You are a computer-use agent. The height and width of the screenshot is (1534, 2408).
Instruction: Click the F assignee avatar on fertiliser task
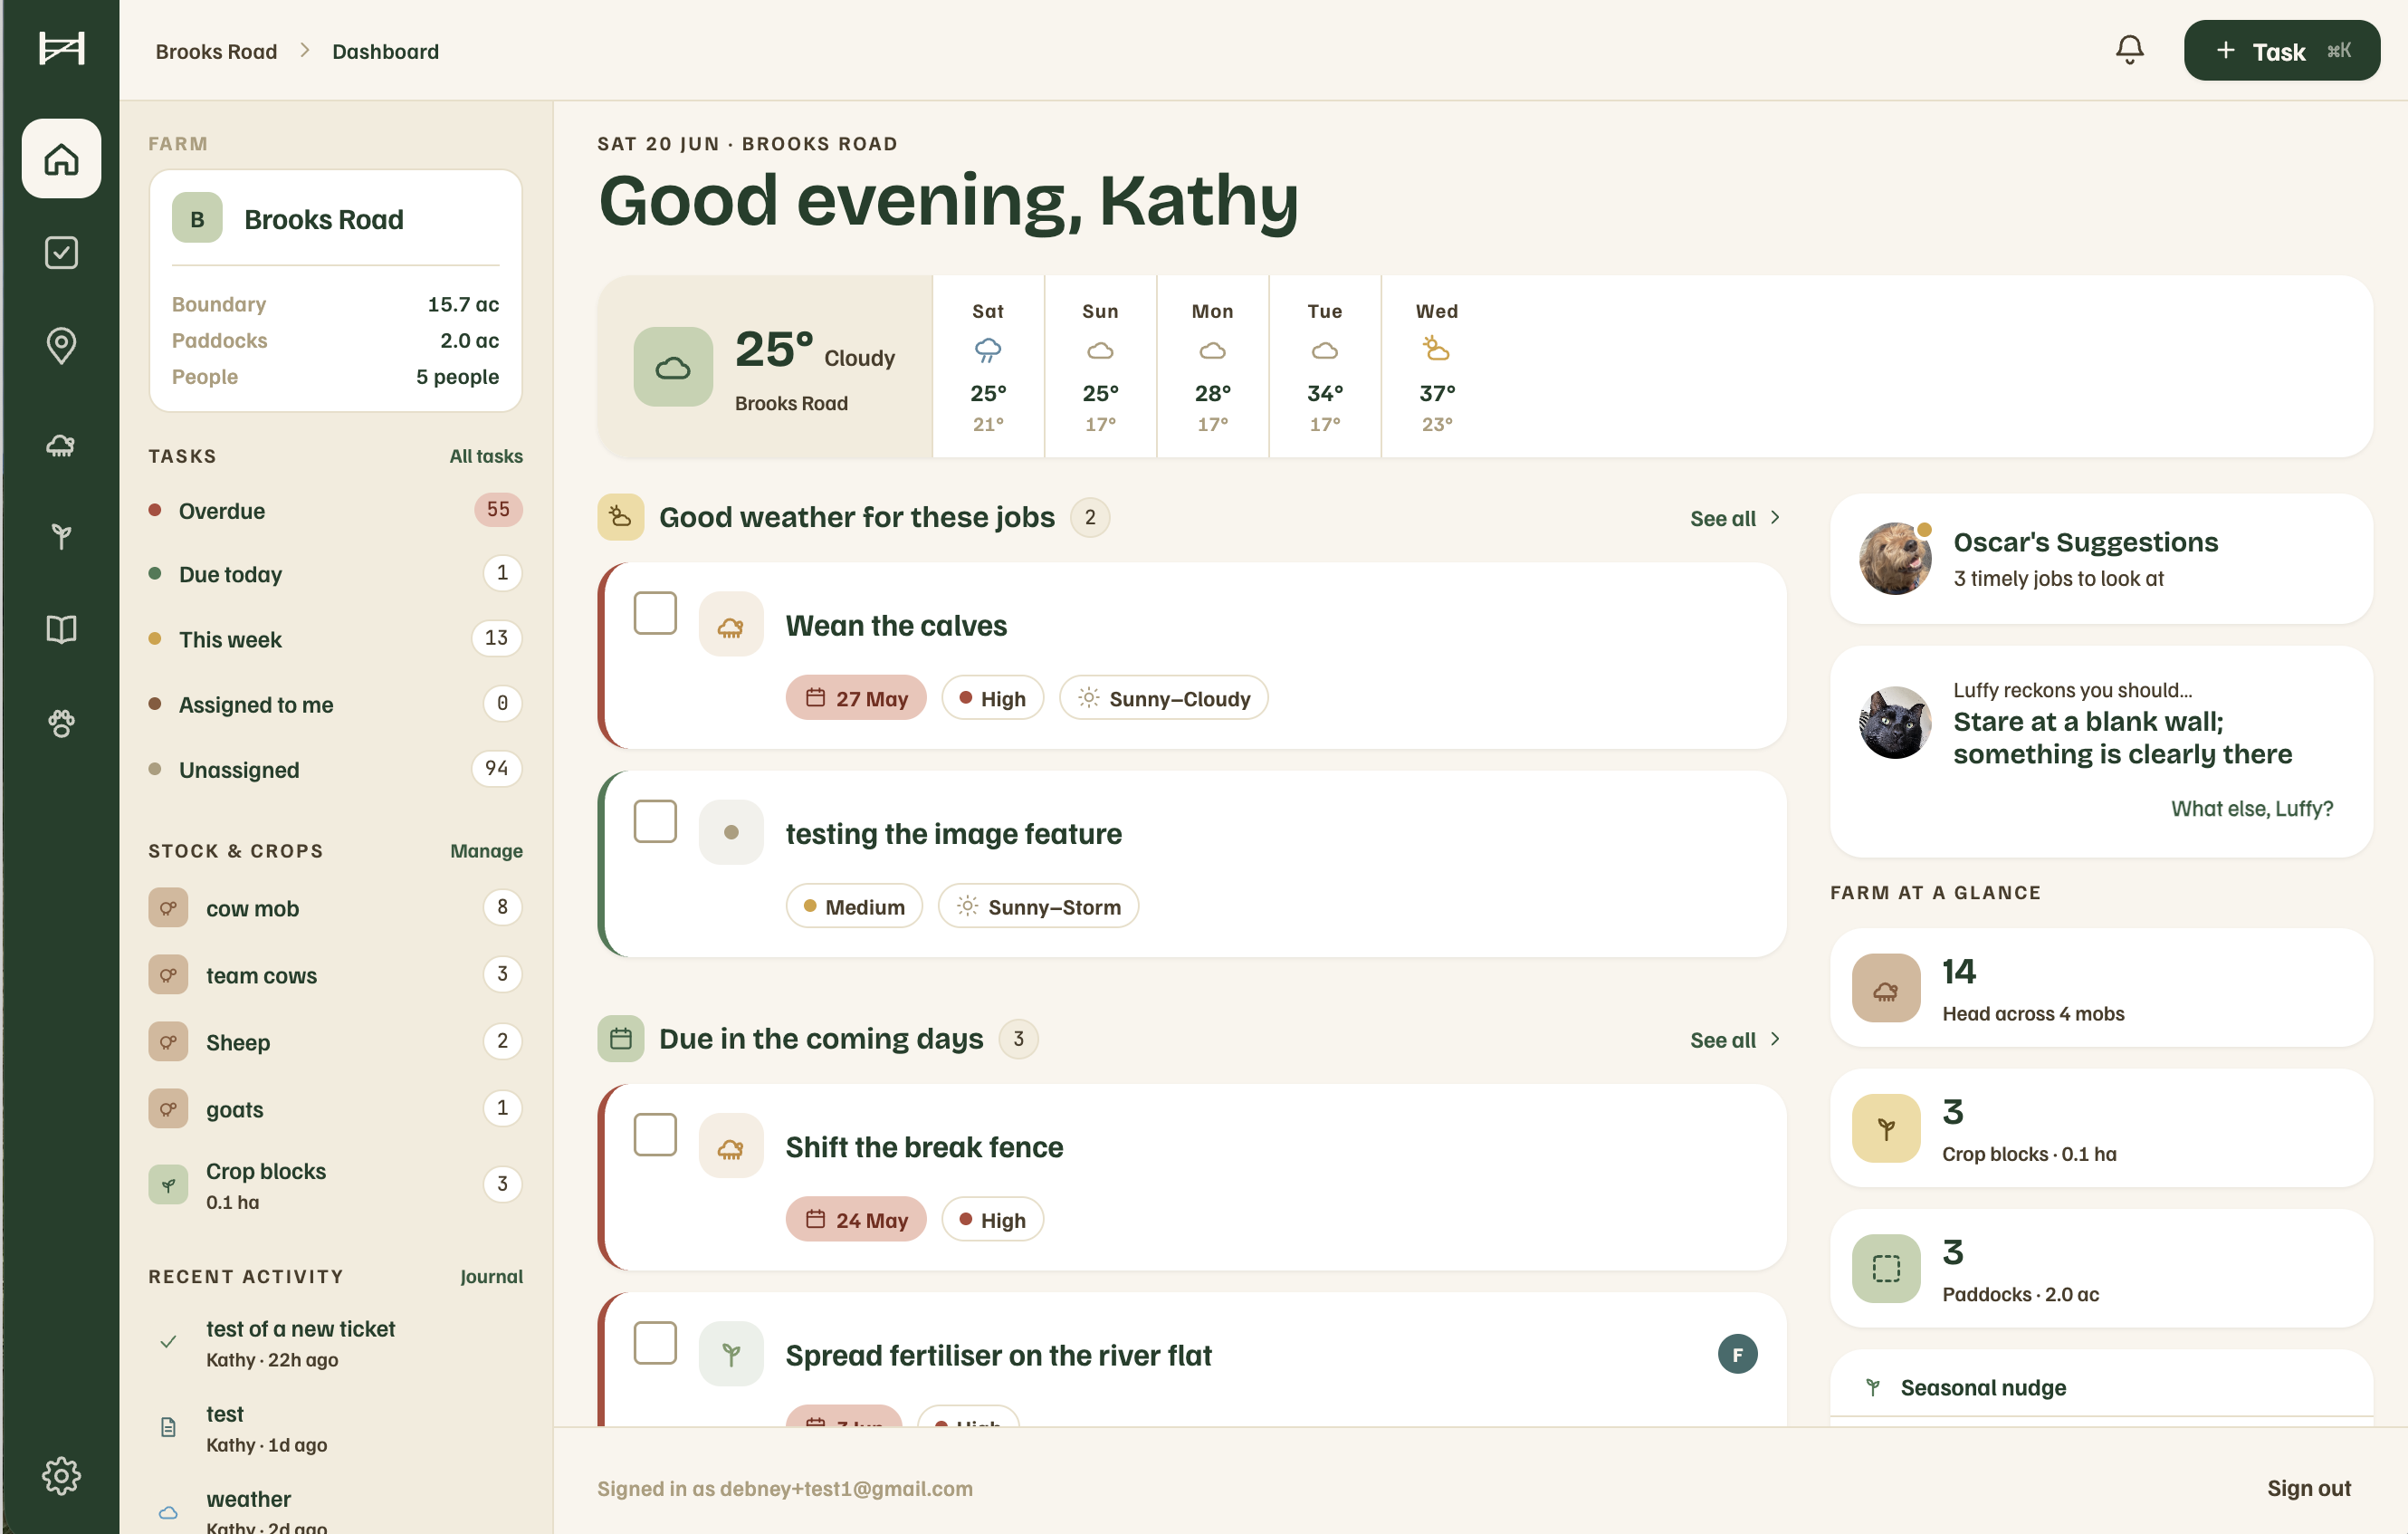pyautogui.click(x=1738, y=1354)
